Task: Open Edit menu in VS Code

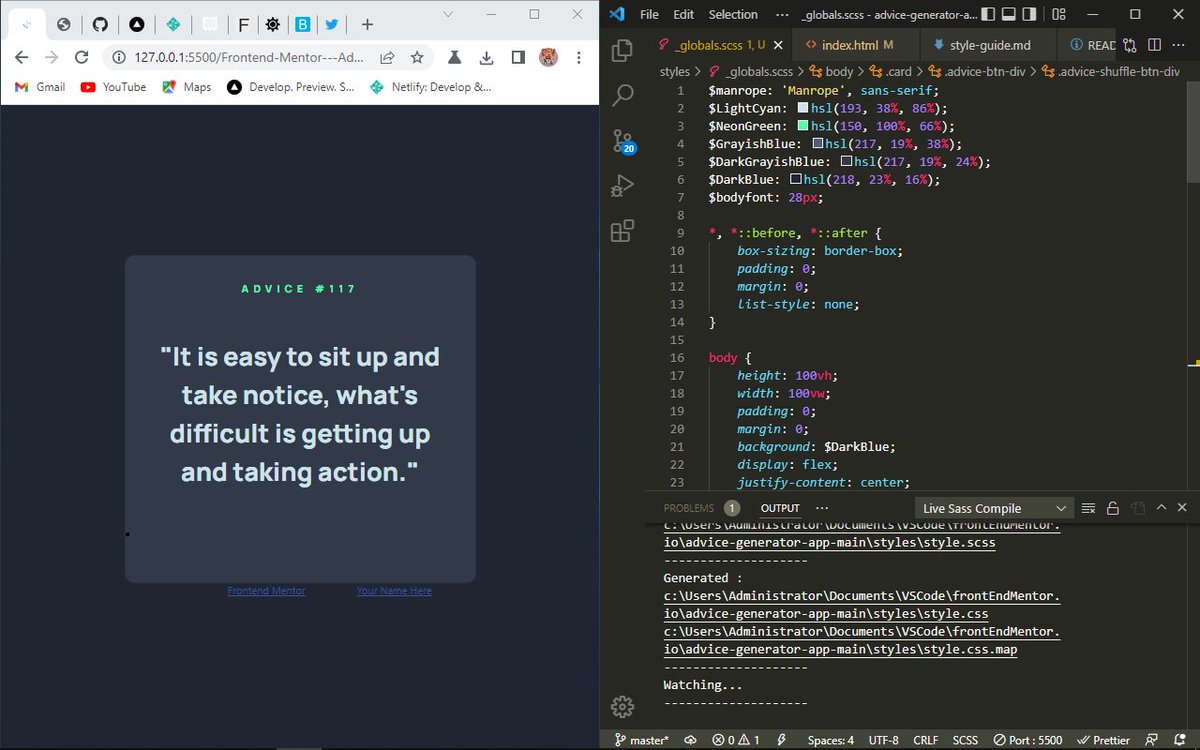Action: [683, 14]
